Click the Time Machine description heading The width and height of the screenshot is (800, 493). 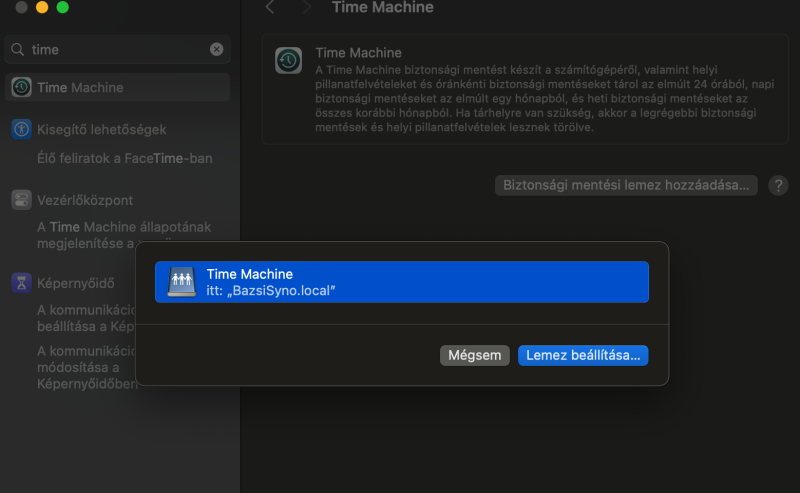(358, 53)
